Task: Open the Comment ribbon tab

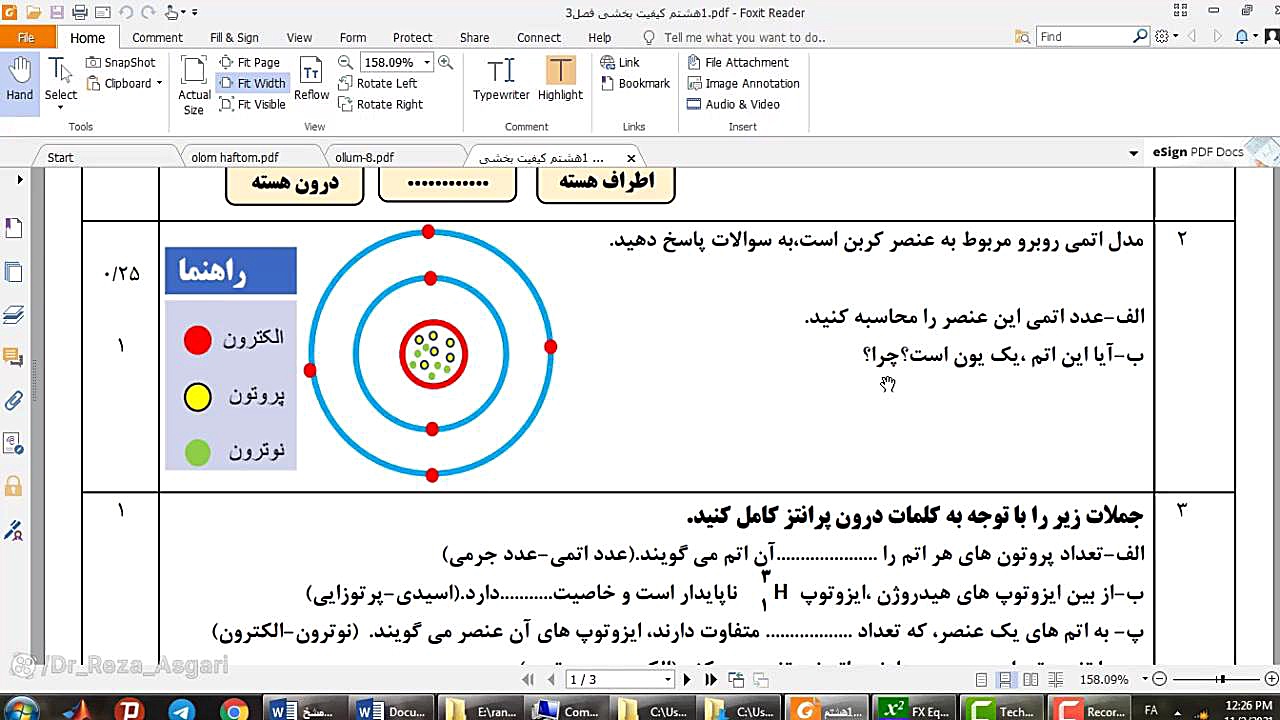Action: click(157, 37)
